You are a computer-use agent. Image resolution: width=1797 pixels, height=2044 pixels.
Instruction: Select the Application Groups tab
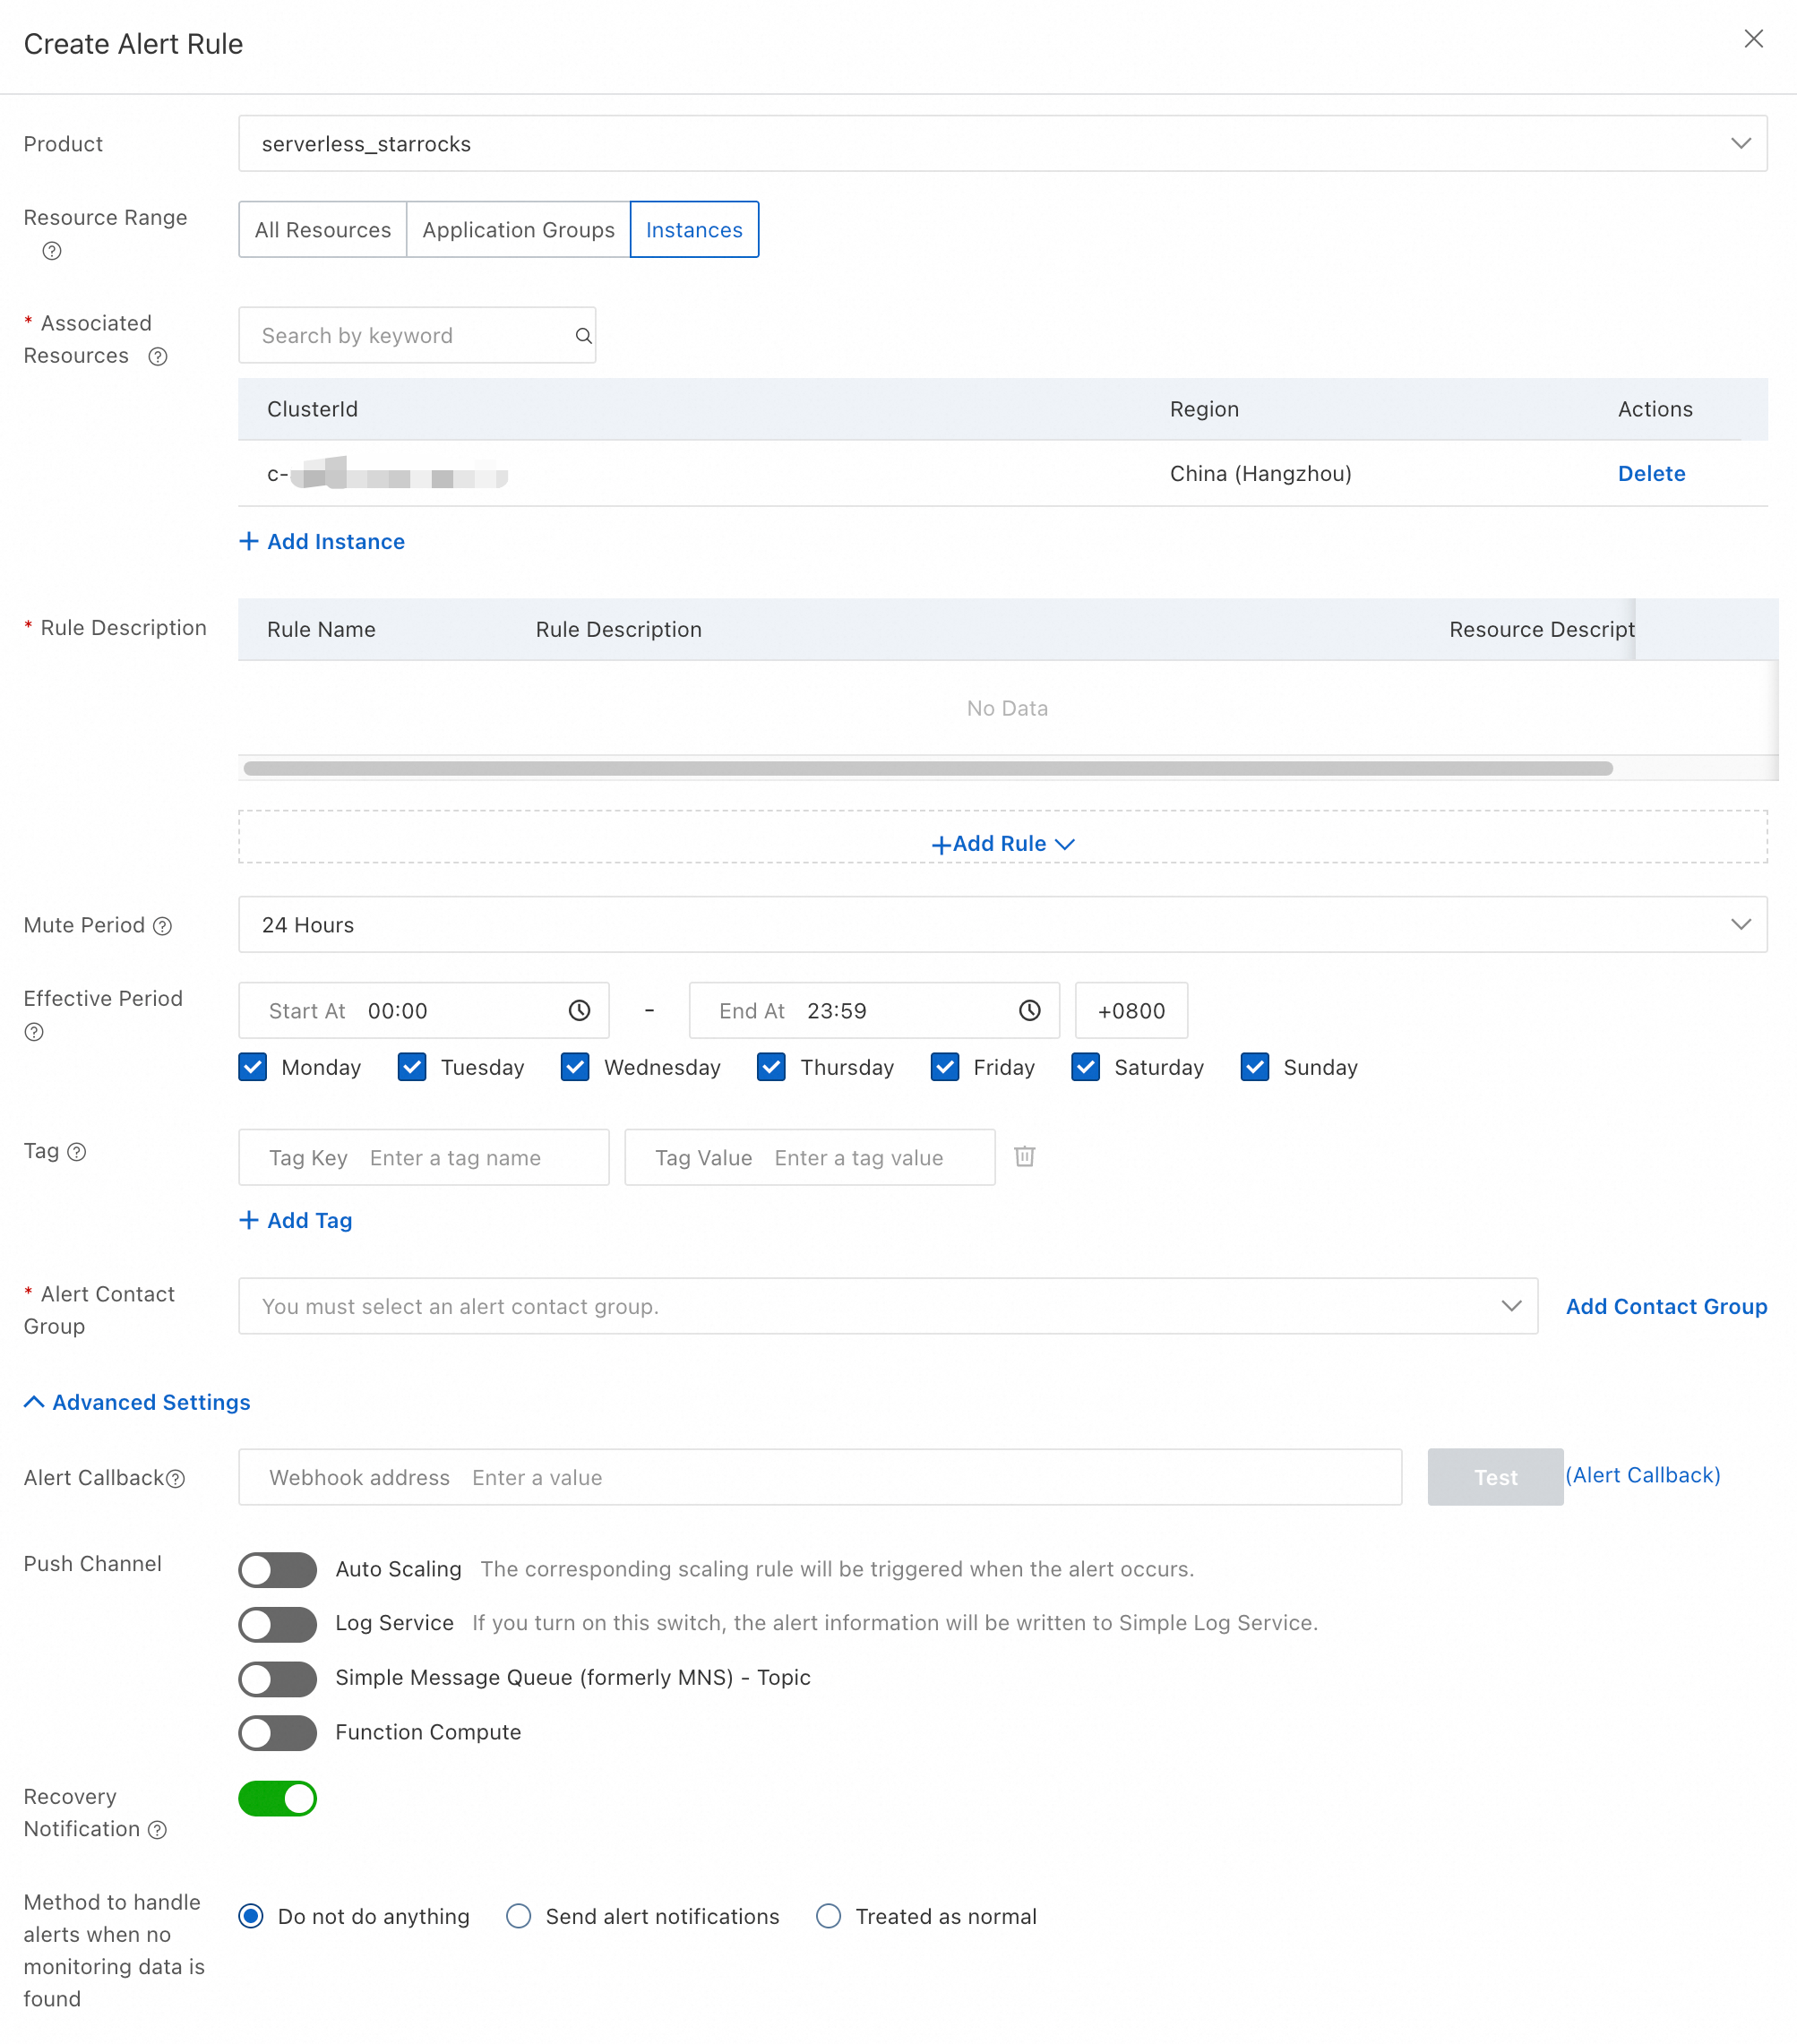pyautogui.click(x=518, y=230)
